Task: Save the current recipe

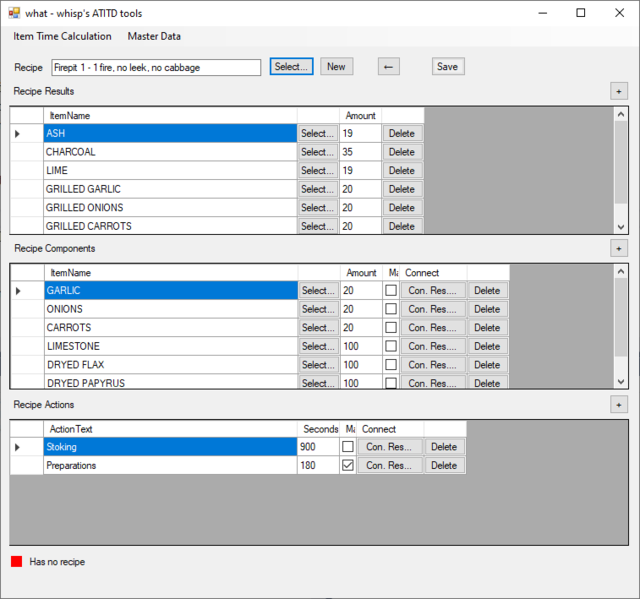Action: click(x=448, y=67)
